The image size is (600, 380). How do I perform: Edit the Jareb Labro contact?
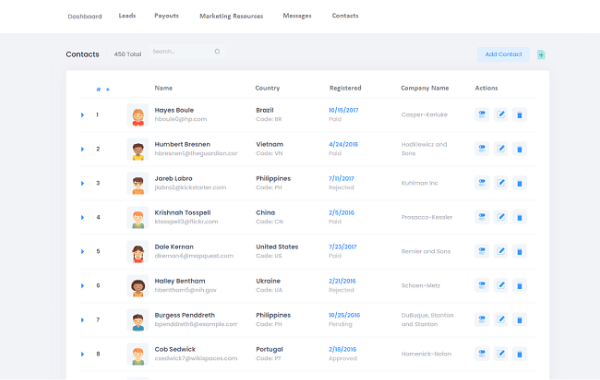pos(501,183)
